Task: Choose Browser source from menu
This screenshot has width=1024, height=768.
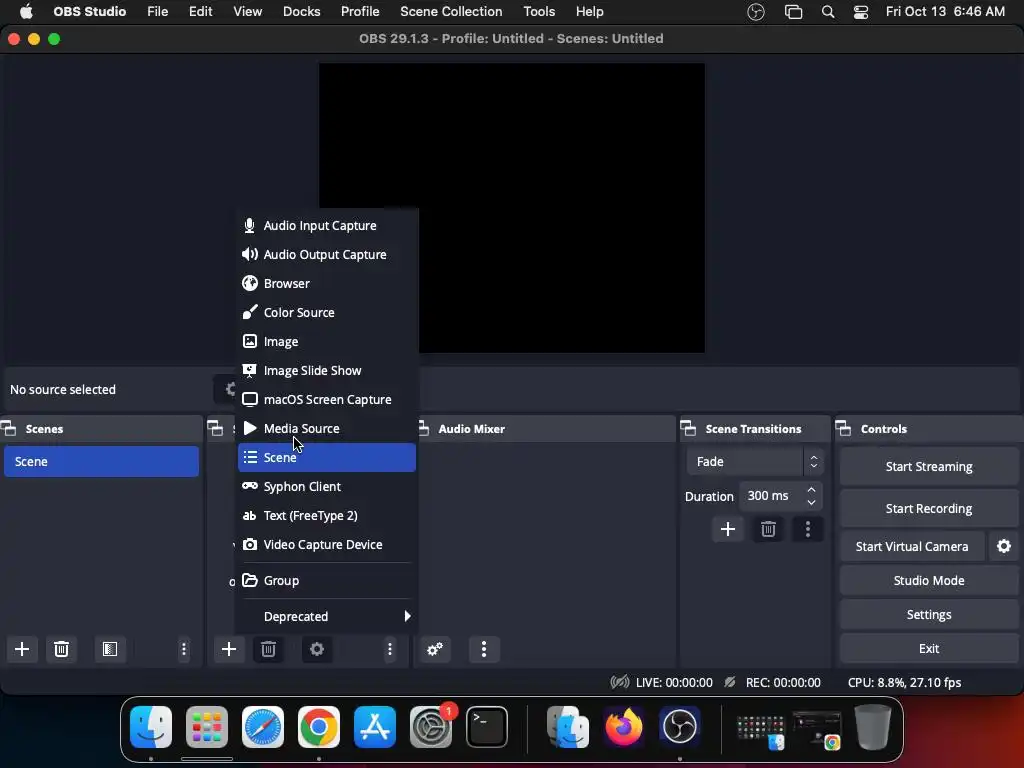Action: tap(327, 283)
